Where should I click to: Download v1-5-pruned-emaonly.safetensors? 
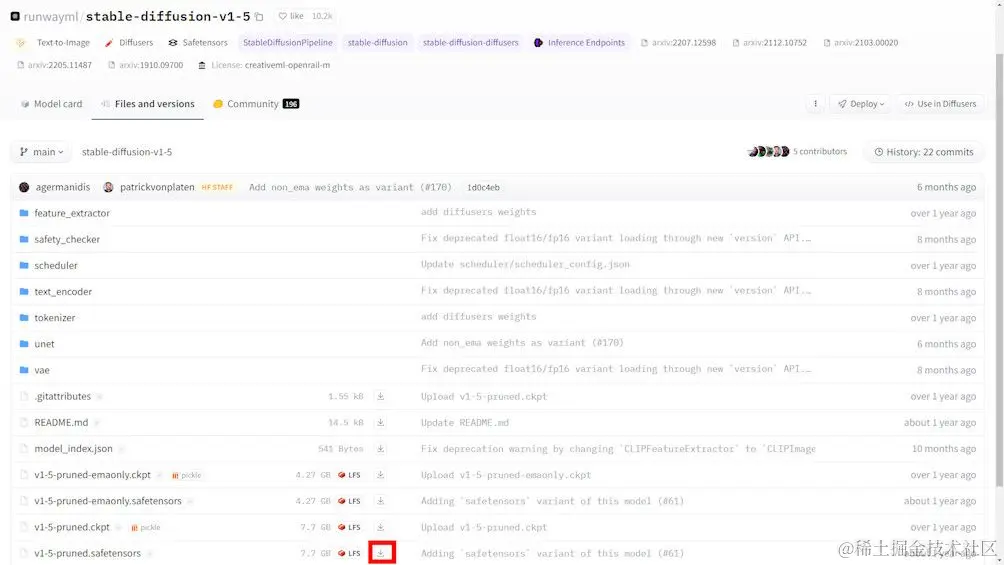coord(380,501)
